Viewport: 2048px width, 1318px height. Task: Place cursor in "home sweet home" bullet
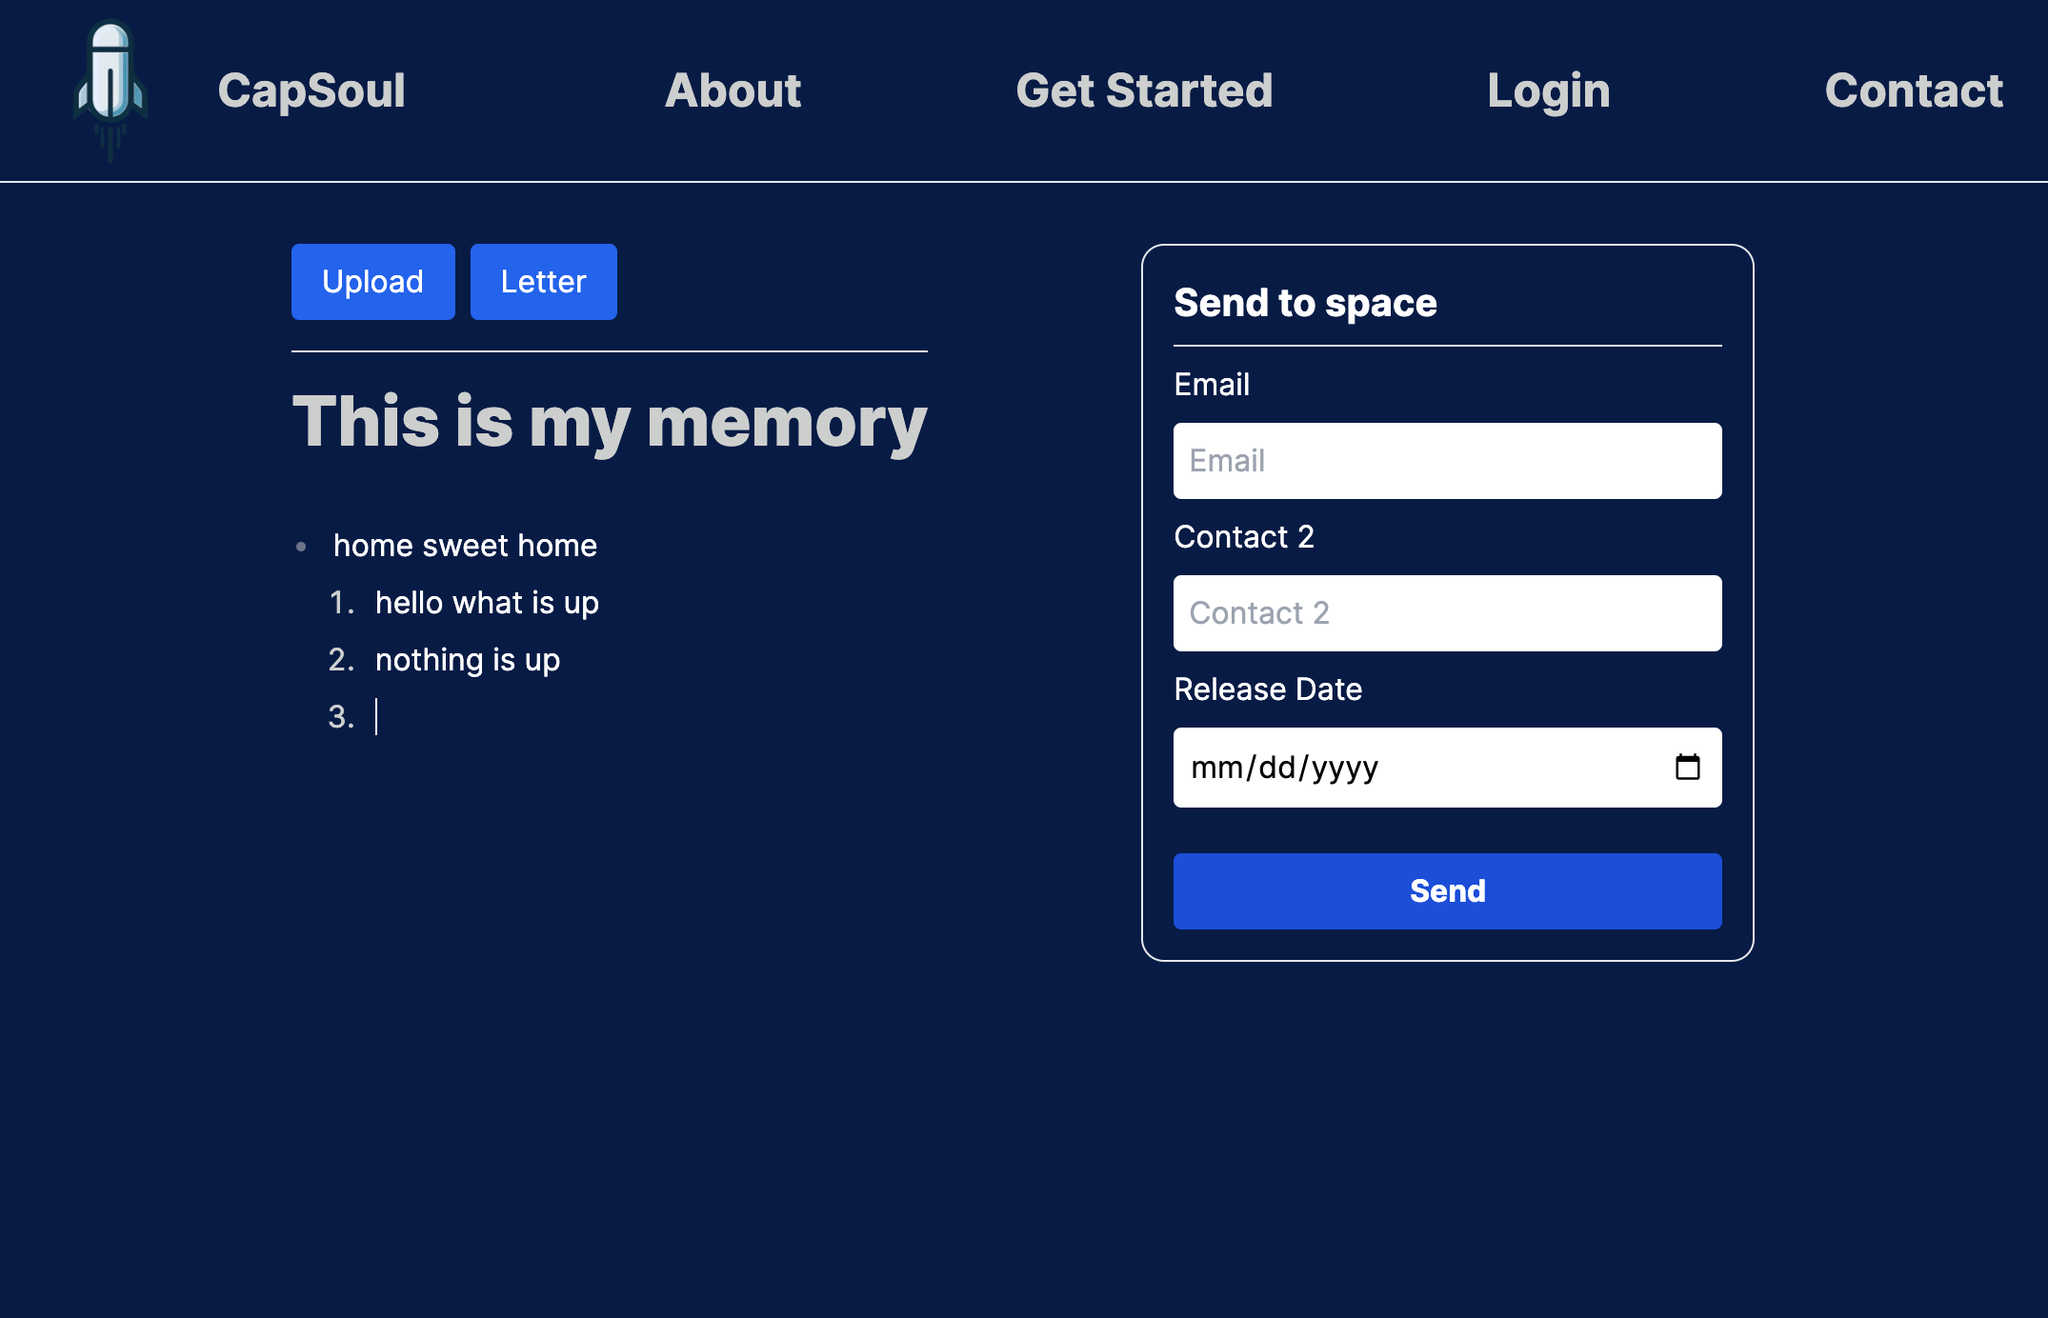pyautogui.click(x=465, y=546)
